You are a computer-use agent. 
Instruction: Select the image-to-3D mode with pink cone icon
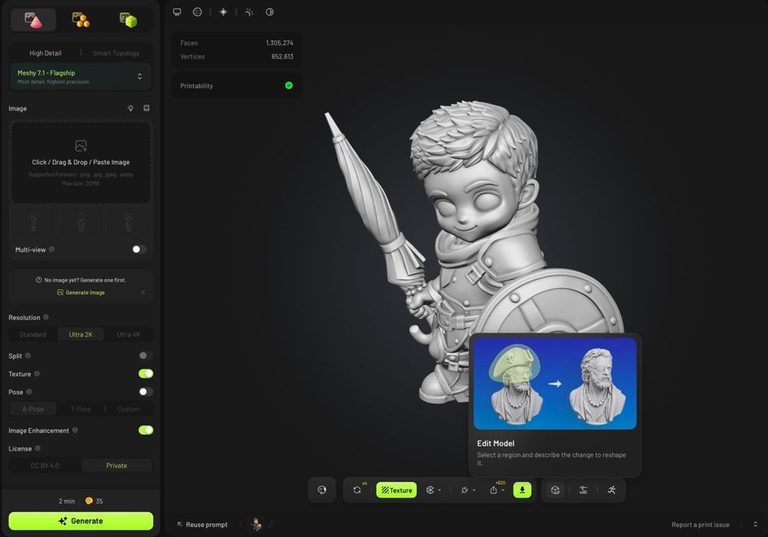(33, 20)
